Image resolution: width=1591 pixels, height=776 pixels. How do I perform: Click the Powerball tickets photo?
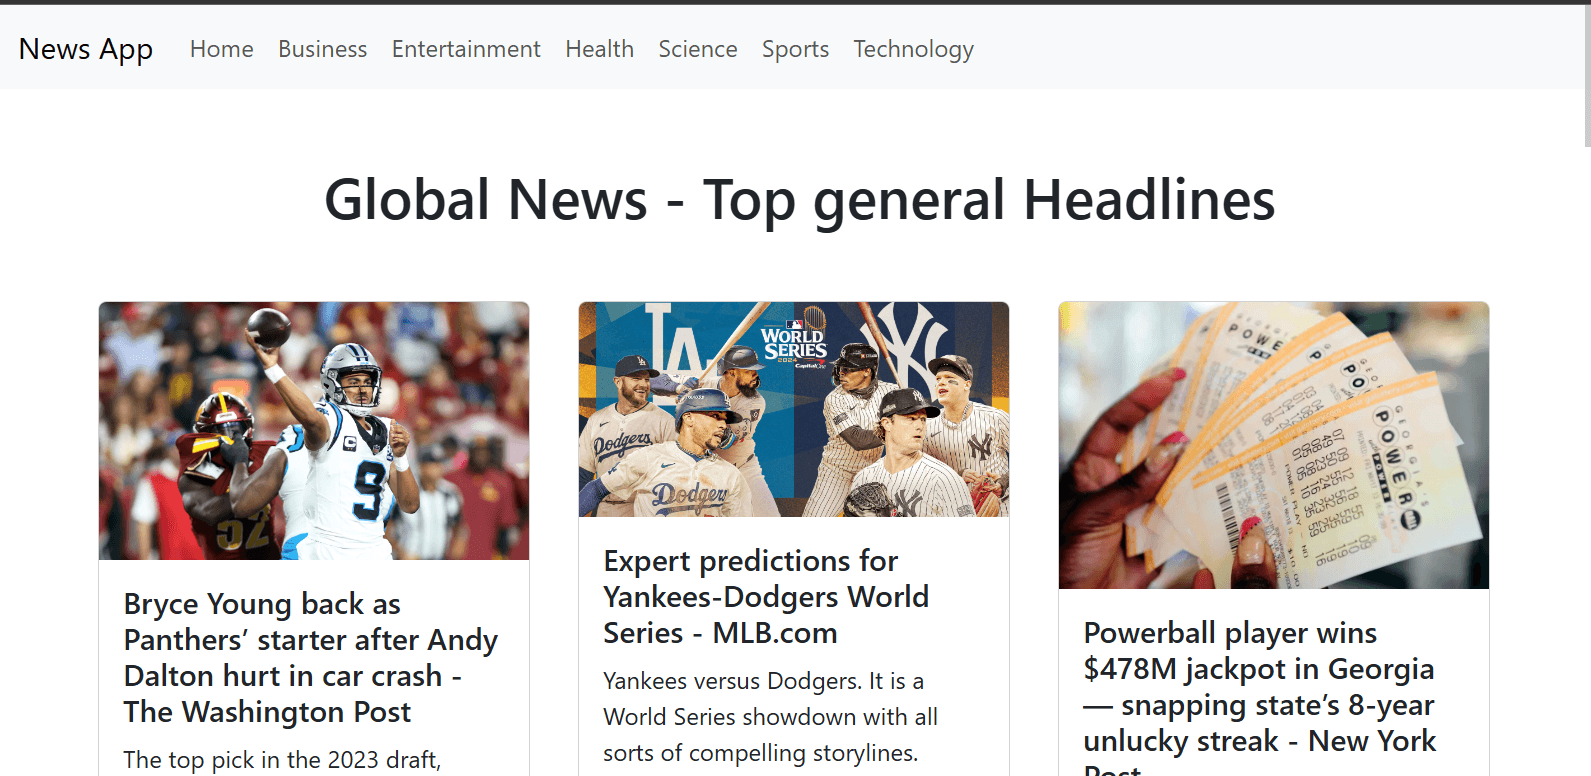1274,445
